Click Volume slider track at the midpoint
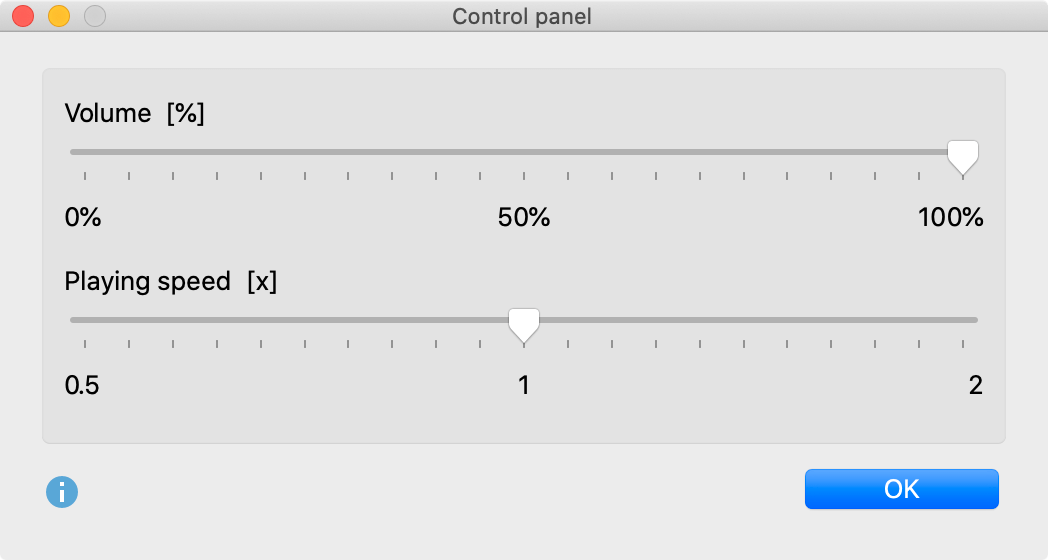This screenshot has height=560, width=1048. tap(524, 152)
